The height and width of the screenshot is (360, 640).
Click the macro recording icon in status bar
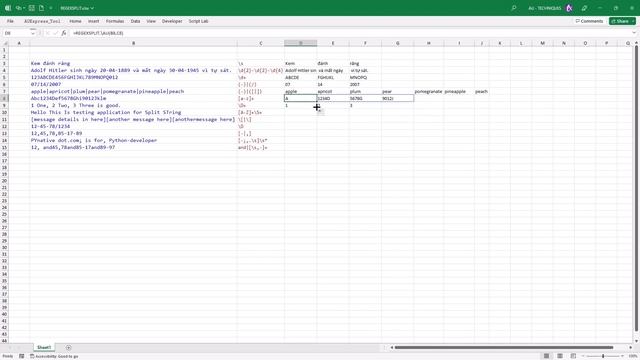(x=22, y=356)
